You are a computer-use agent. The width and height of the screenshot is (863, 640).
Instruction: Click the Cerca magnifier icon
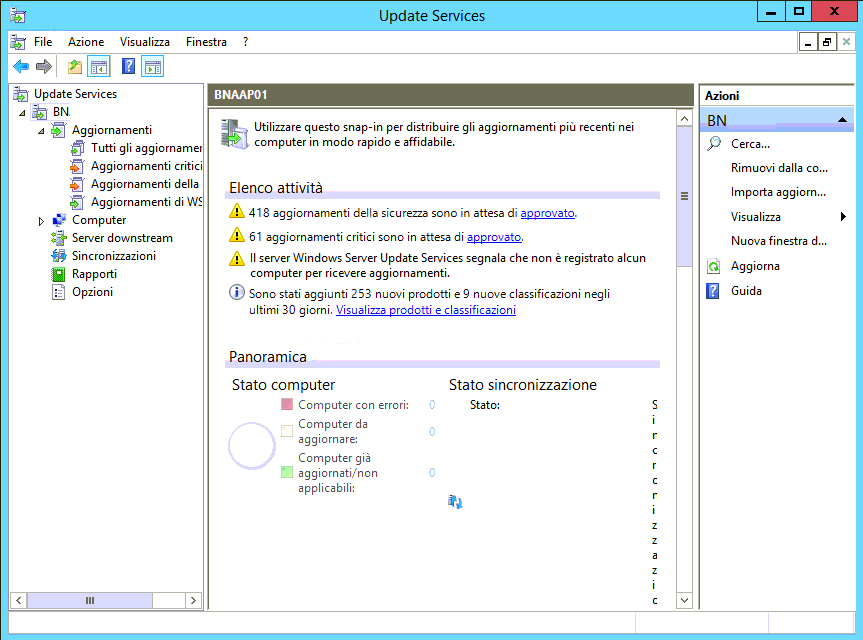[x=713, y=144]
